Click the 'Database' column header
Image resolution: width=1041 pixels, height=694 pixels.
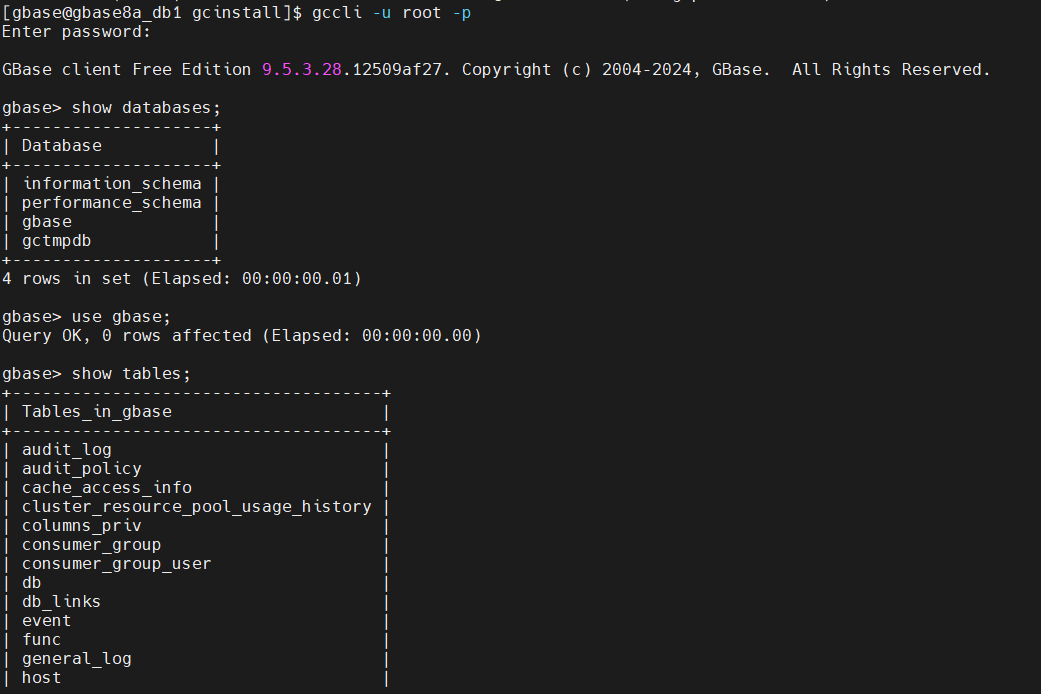point(62,145)
